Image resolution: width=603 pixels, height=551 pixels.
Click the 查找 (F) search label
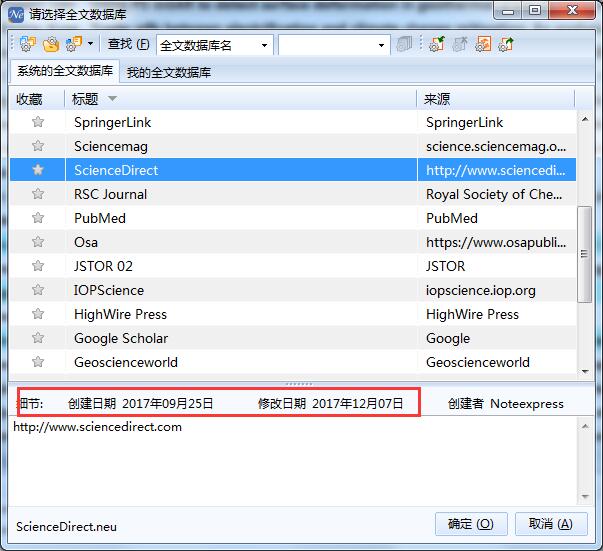pyautogui.click(x=128, y=44)
